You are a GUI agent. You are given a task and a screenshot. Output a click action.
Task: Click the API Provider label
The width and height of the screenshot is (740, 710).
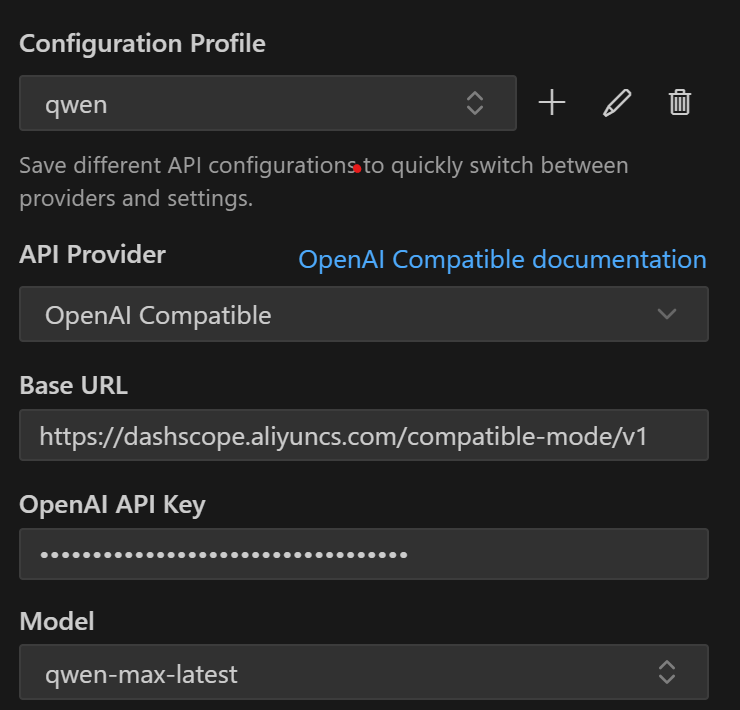click(92, 254)
